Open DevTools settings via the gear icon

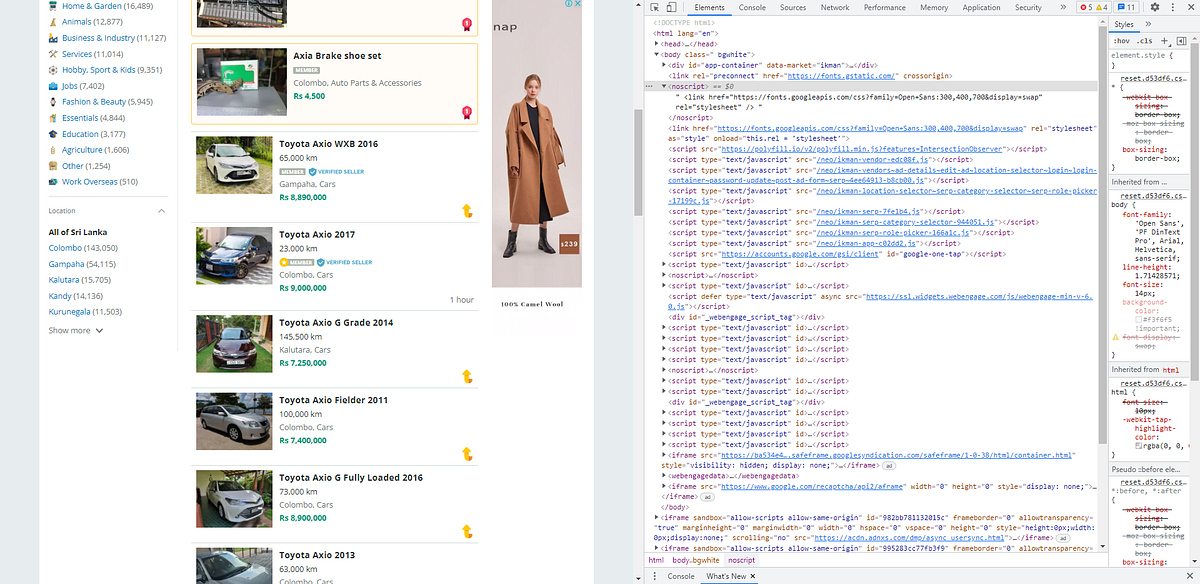(x=1154, y=7)
